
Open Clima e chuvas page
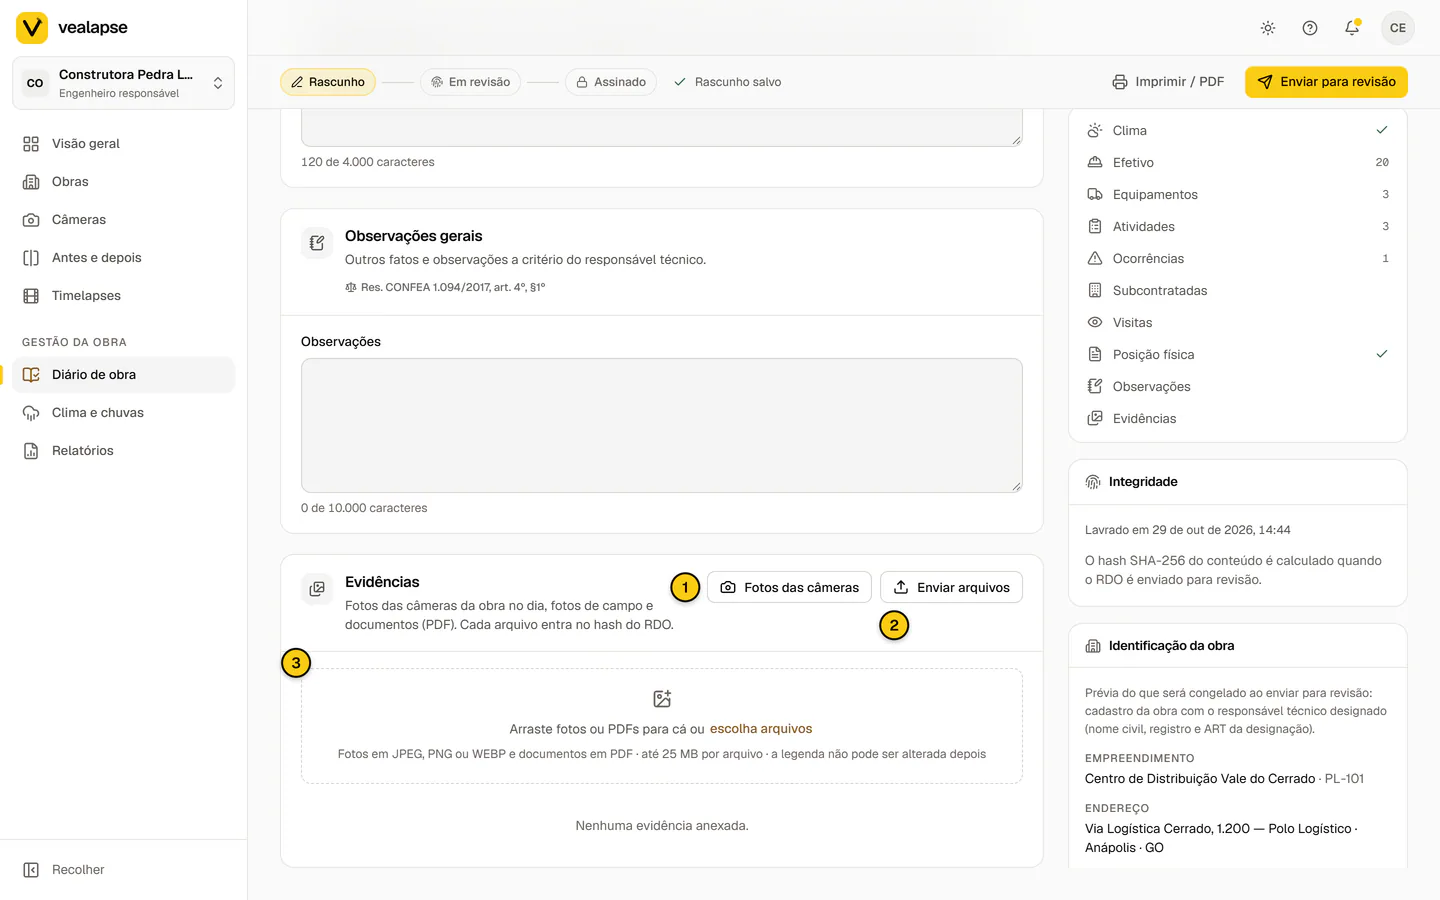pyautogui.click(x=123, y=413)
